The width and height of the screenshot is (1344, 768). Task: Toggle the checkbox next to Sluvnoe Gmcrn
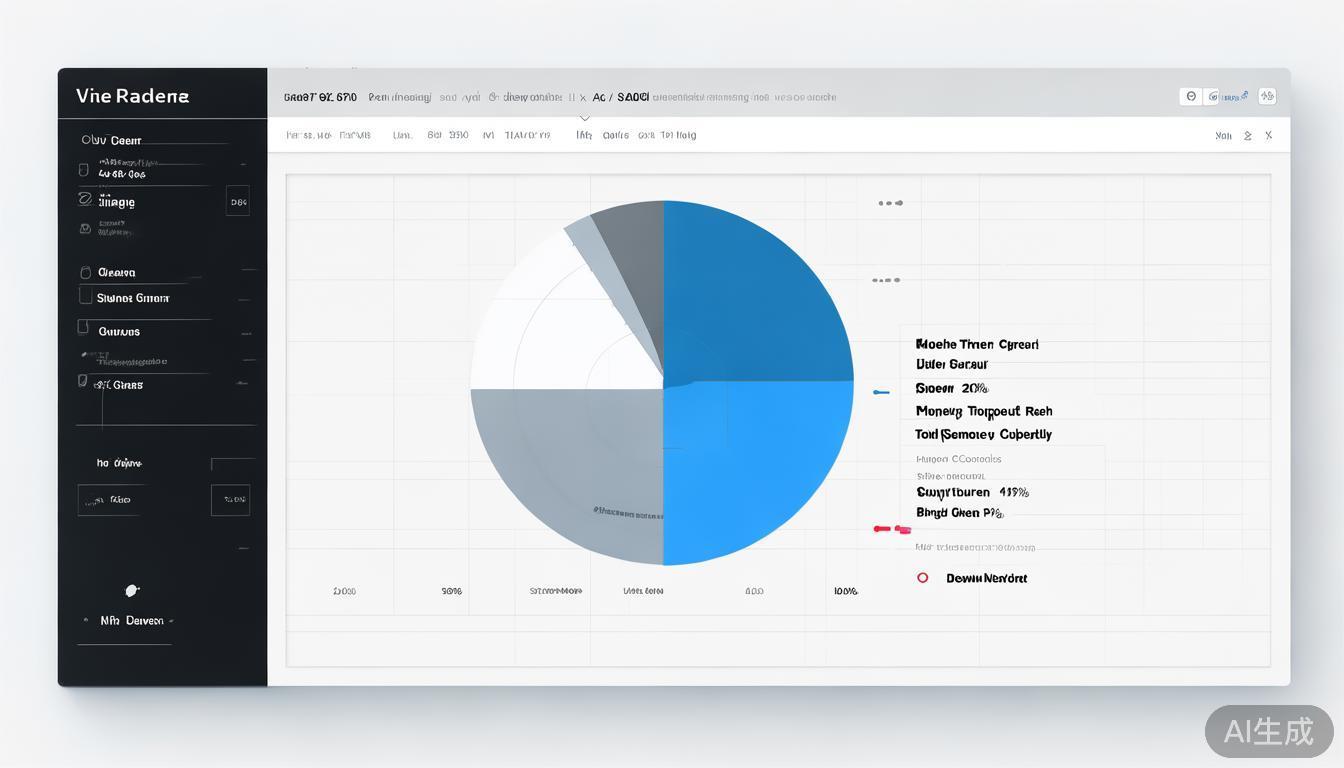point(85,297)
